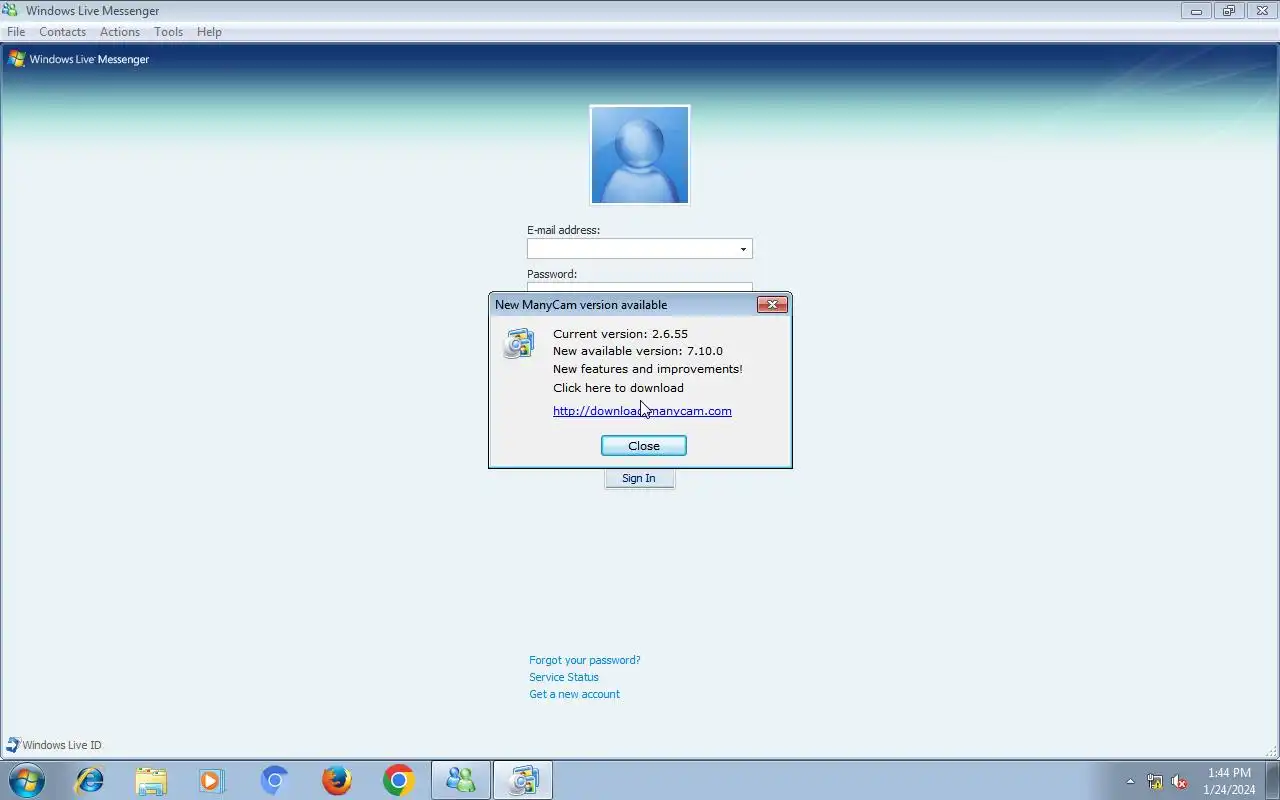Click the network tray icon
1280x800 pixels.
1155,782
